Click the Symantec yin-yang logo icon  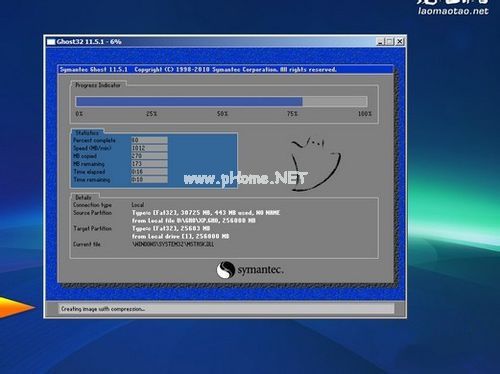tap(226, 270)
